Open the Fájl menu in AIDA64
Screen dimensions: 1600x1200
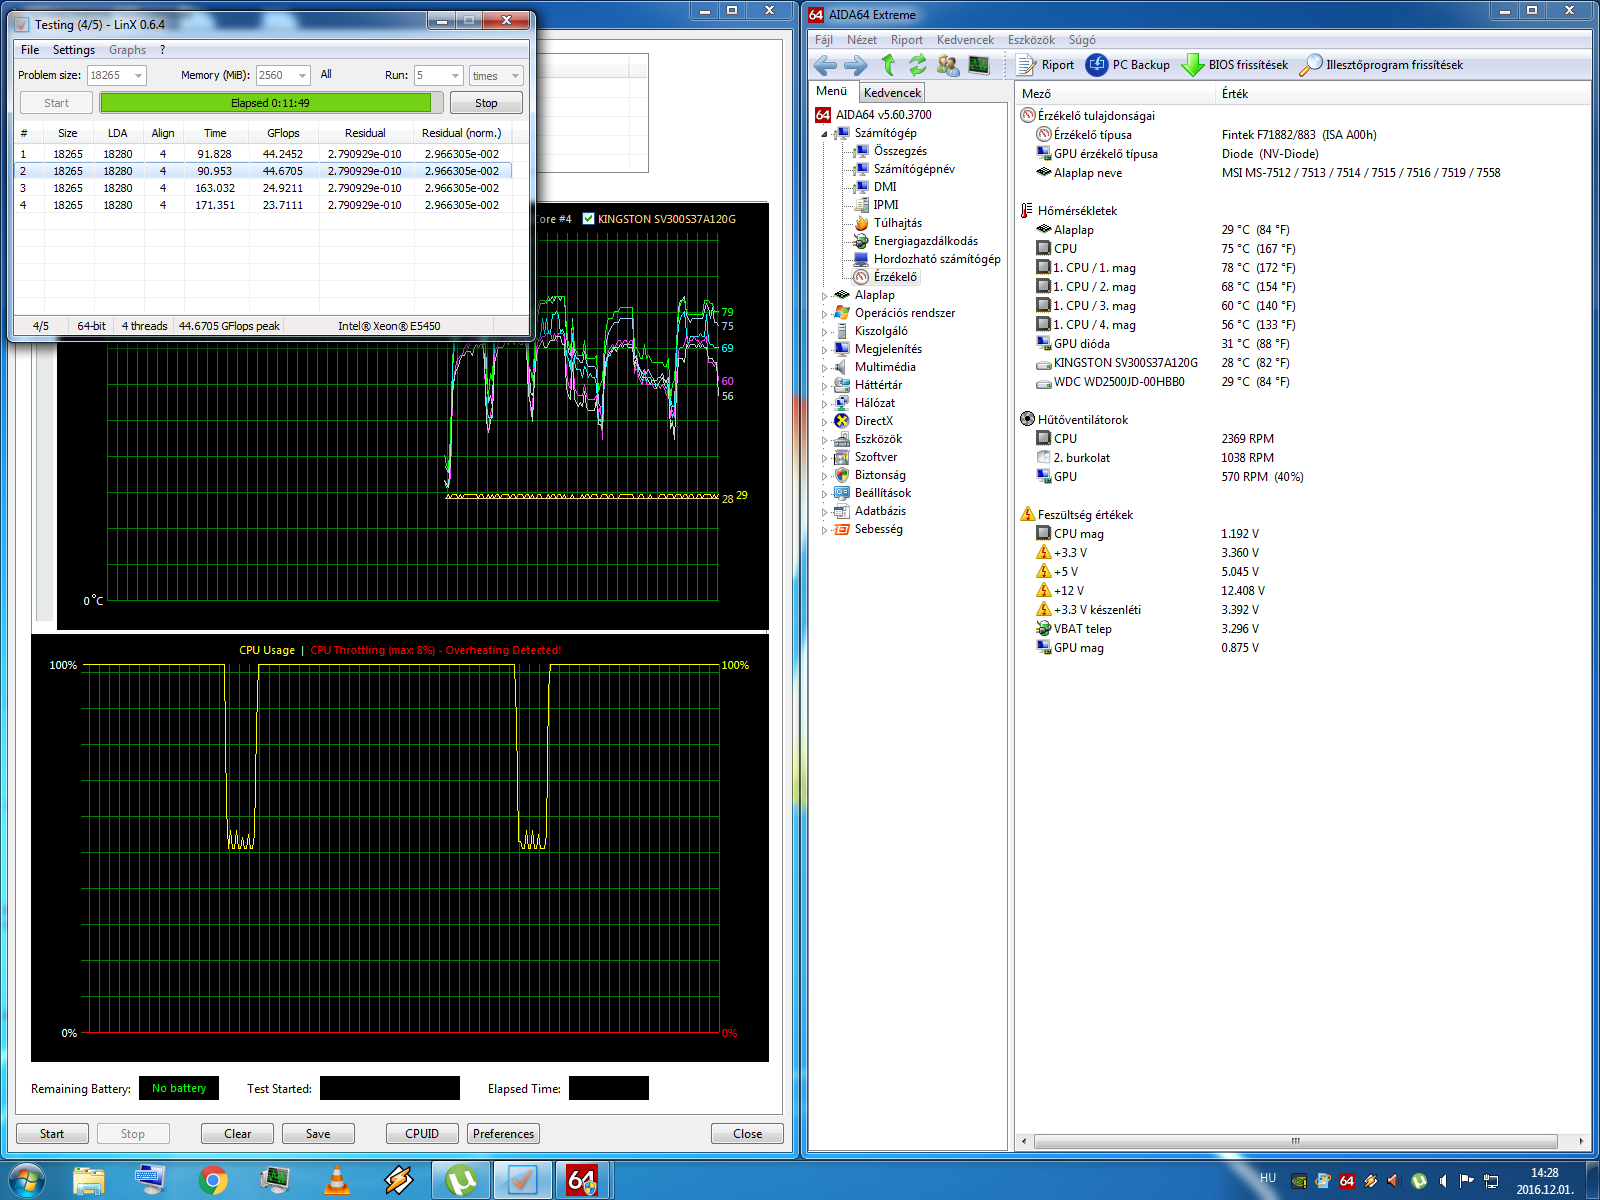(x=824, y=40)
